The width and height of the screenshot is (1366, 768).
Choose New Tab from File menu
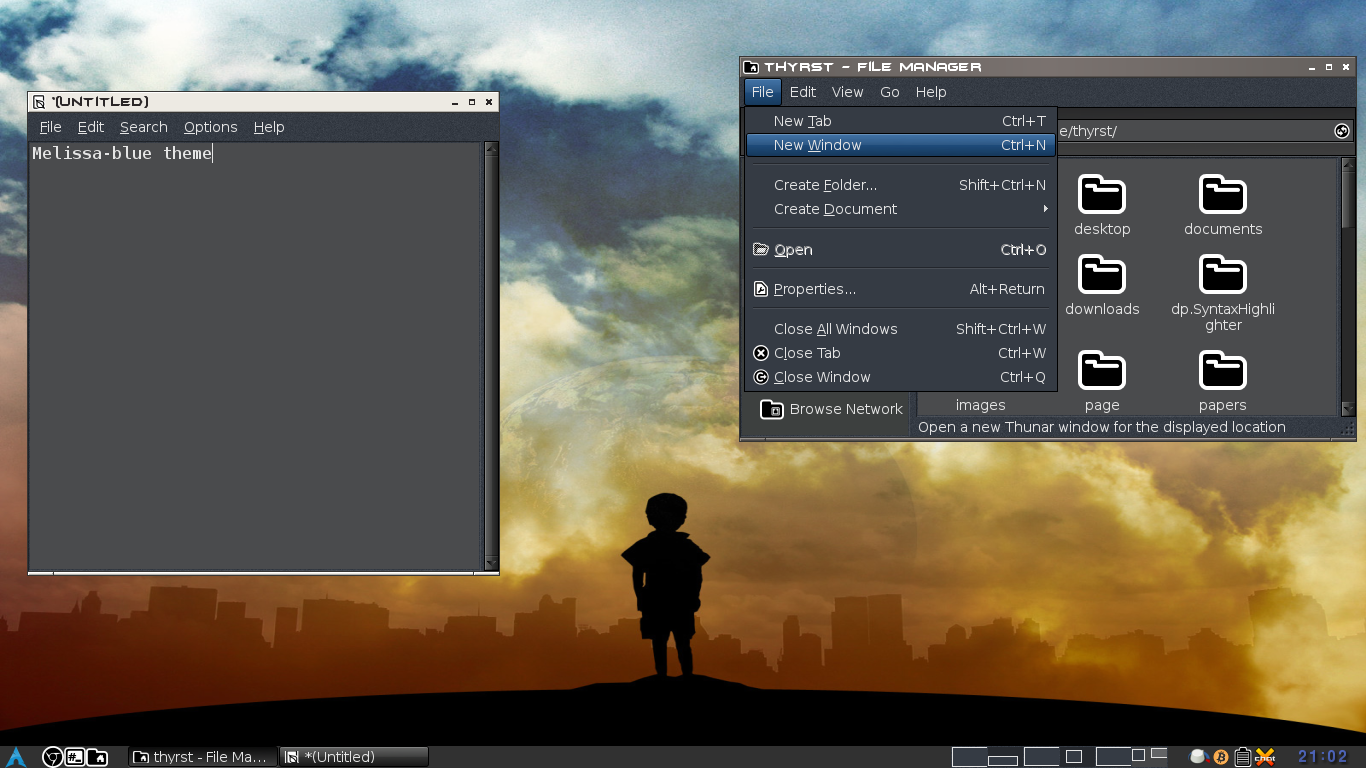(901, 121)
